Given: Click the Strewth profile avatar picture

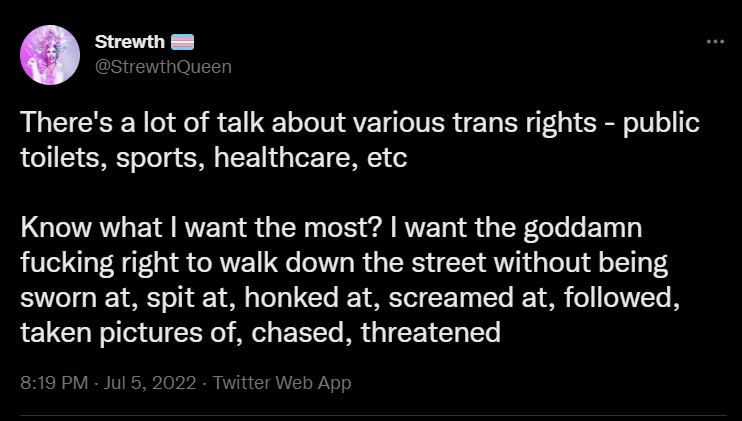Looking at the screenshot, I should click(x=50, y=55).
